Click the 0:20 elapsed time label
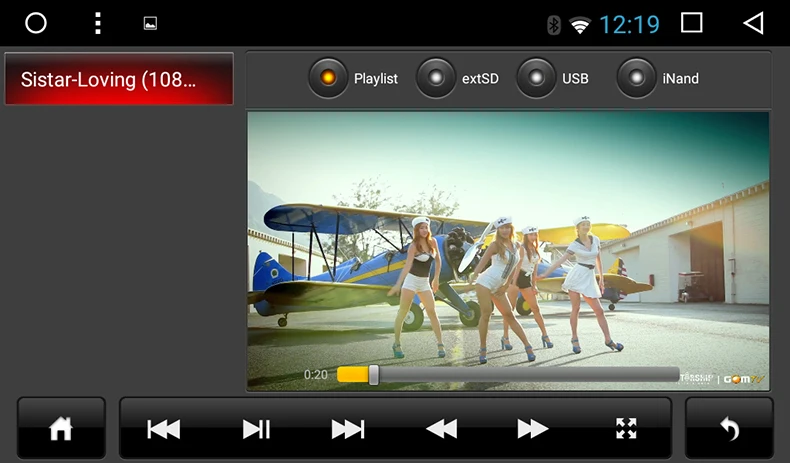Viewport: 790px width, 463px height. coord(315,375)
